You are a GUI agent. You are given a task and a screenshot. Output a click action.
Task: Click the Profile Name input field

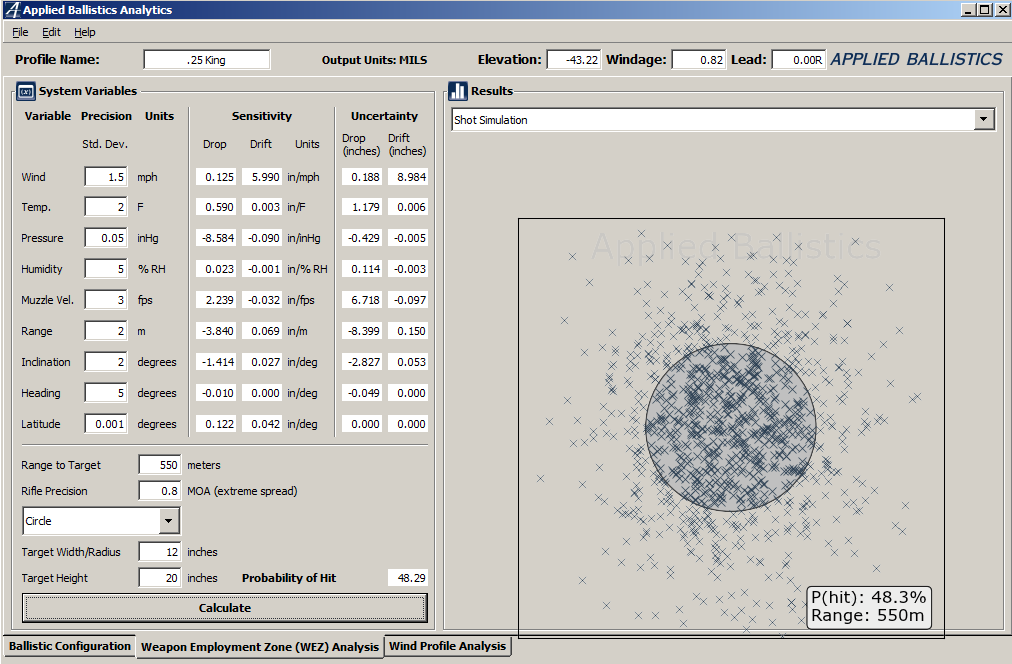[207, 60]
